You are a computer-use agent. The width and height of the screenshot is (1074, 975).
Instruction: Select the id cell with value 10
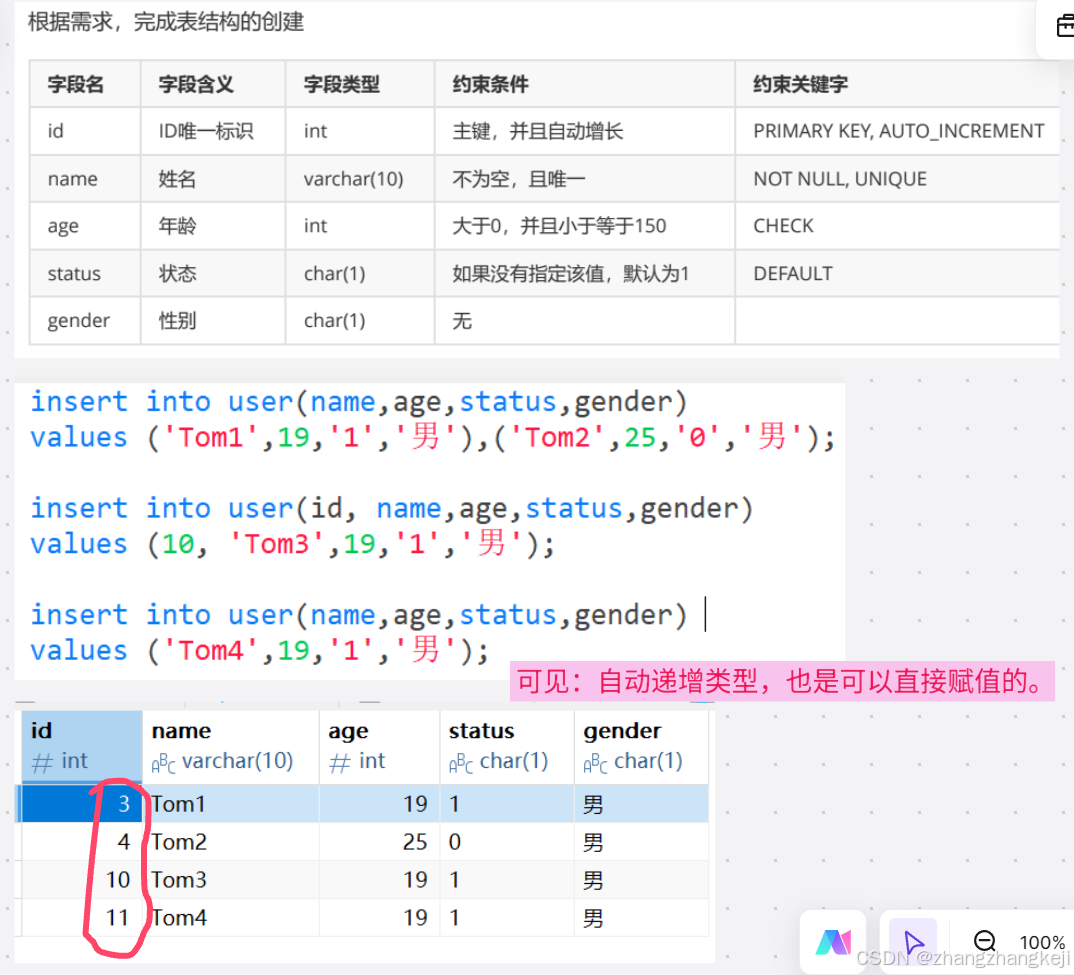pos(82,879)
